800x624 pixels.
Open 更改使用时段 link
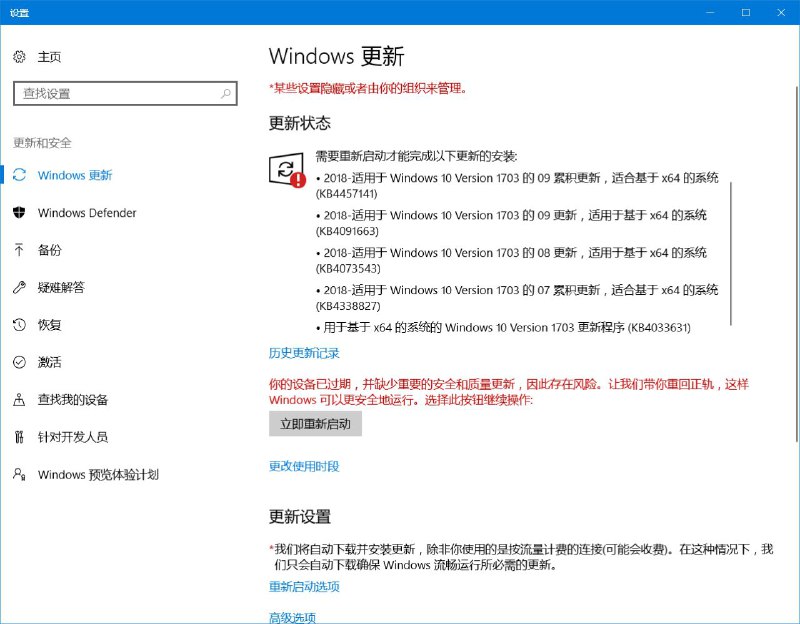pyautogui.click(x=304, y=466)
